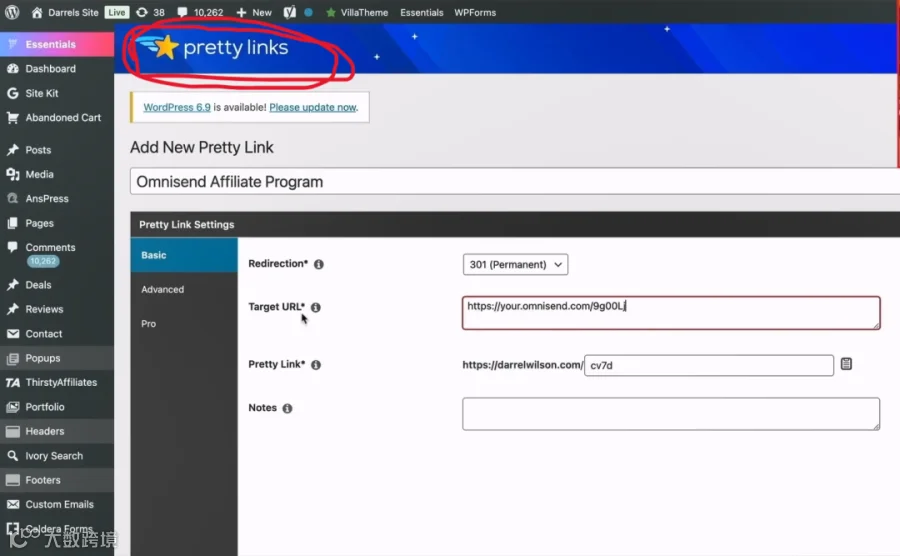Open the Headers icon
The height and width of the screenshot is (556, 900).
pos(13,431)
